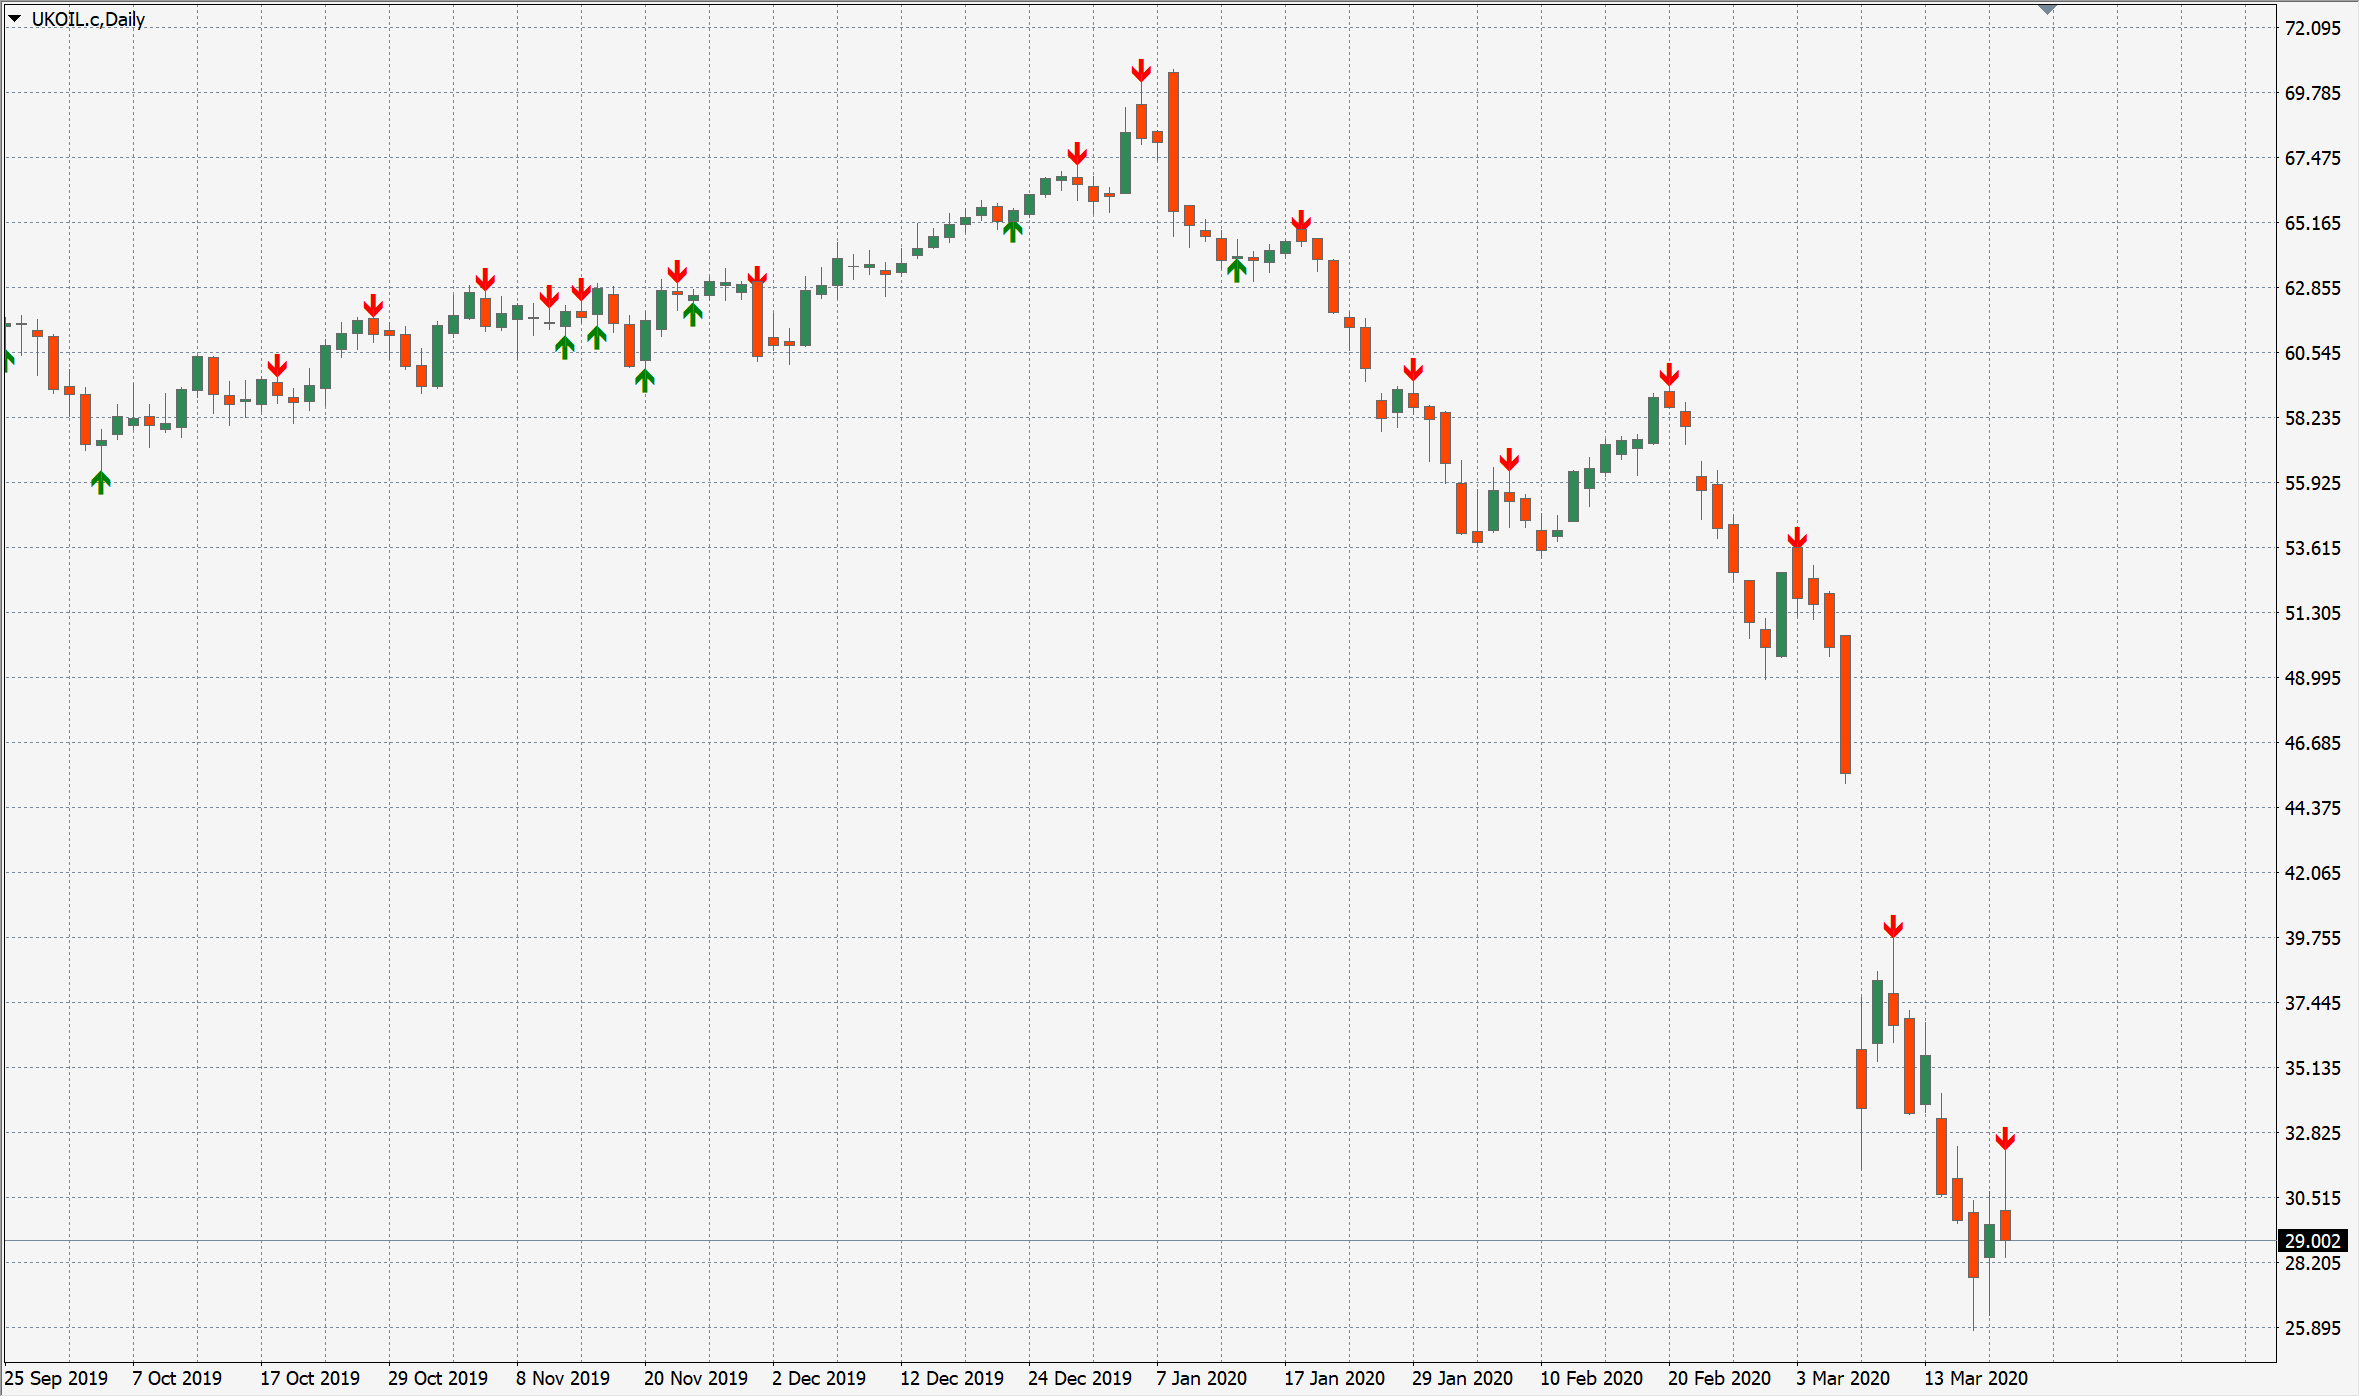Select the lowest green arrow in November 2019

click(x=645, y=380)
